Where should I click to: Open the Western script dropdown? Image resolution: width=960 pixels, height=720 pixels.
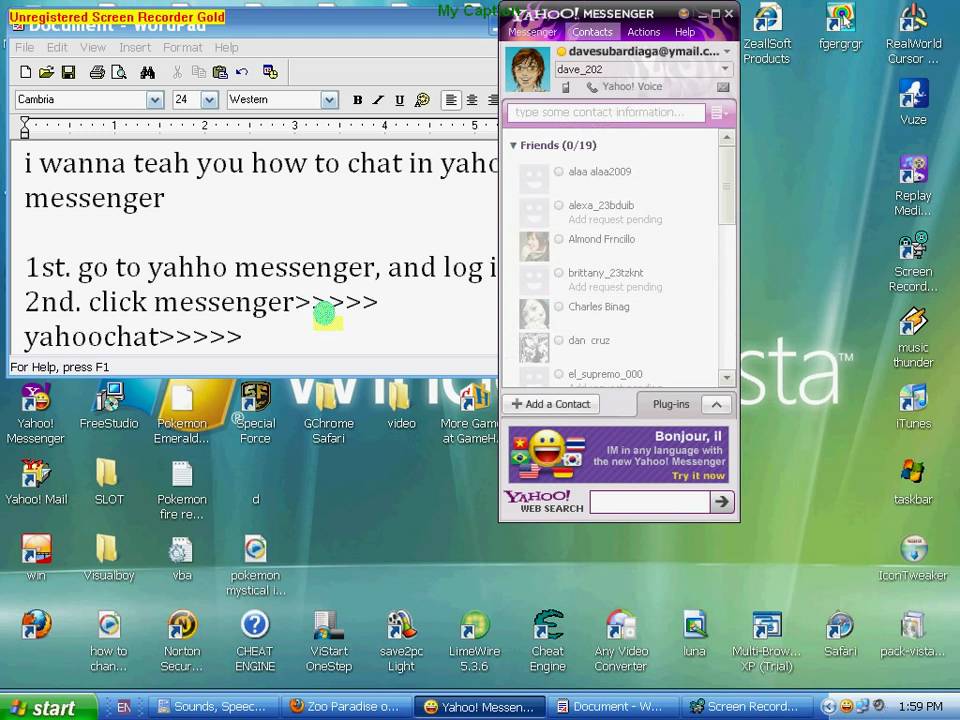329,100
